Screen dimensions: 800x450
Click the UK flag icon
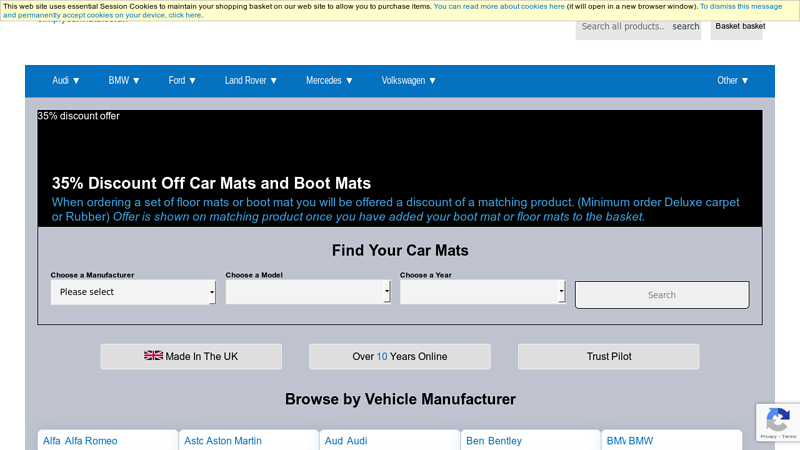pos(153,355)
